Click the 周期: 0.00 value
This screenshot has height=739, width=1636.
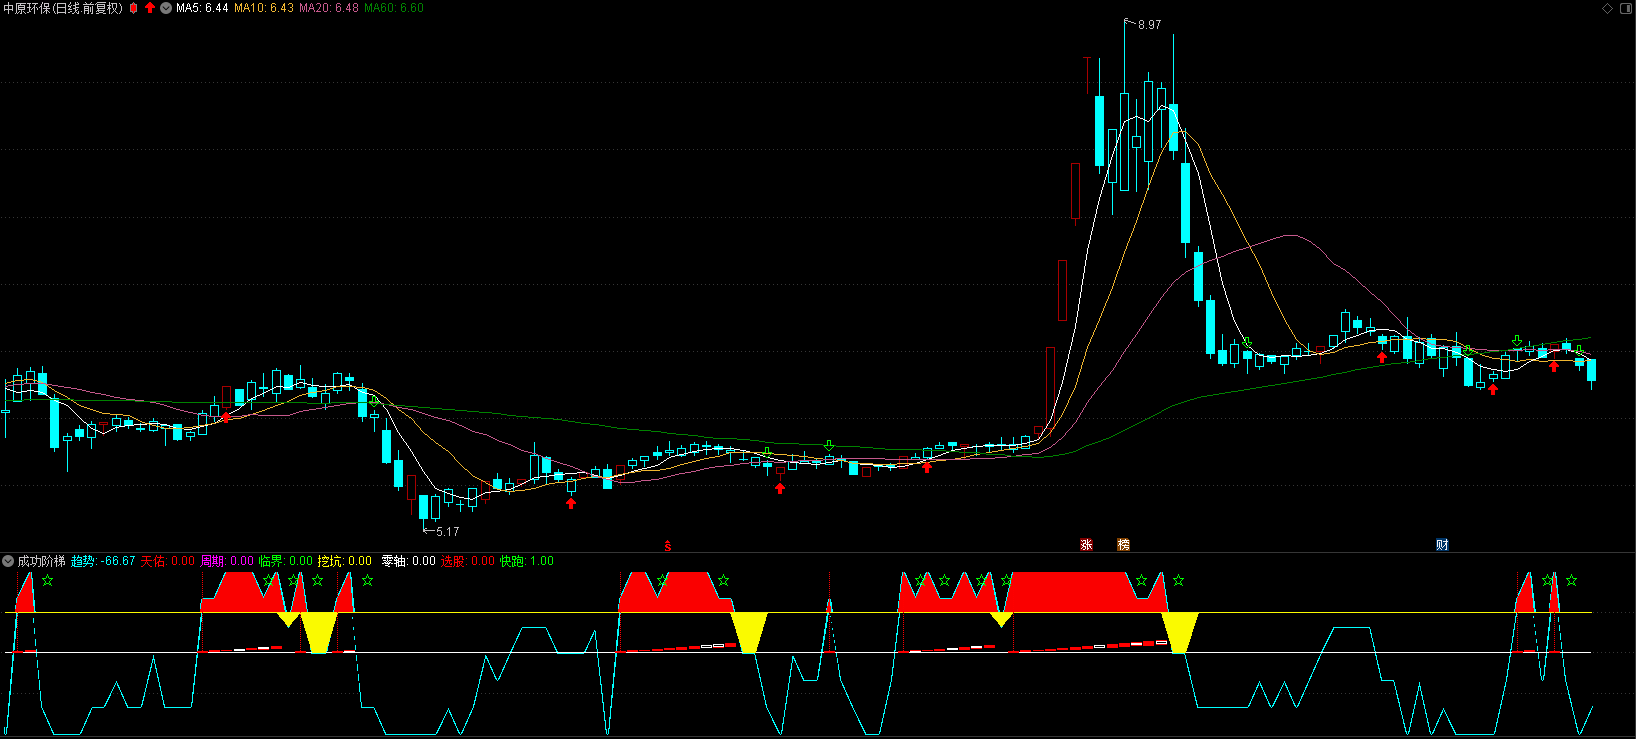pyautogui.click(x=227, y=561)
